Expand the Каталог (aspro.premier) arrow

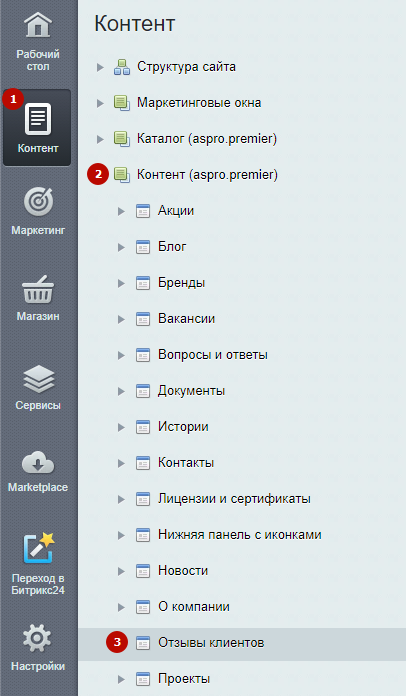pyautogui.click(x=100, y=139)
